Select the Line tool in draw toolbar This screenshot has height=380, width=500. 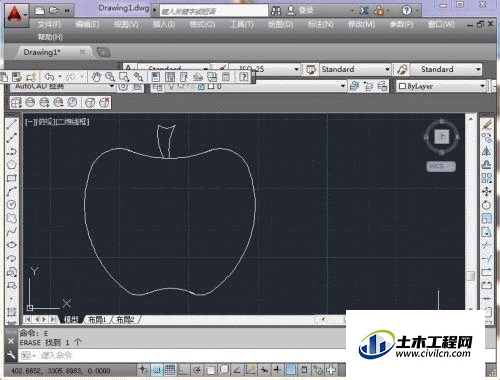(x=11, y=124)
